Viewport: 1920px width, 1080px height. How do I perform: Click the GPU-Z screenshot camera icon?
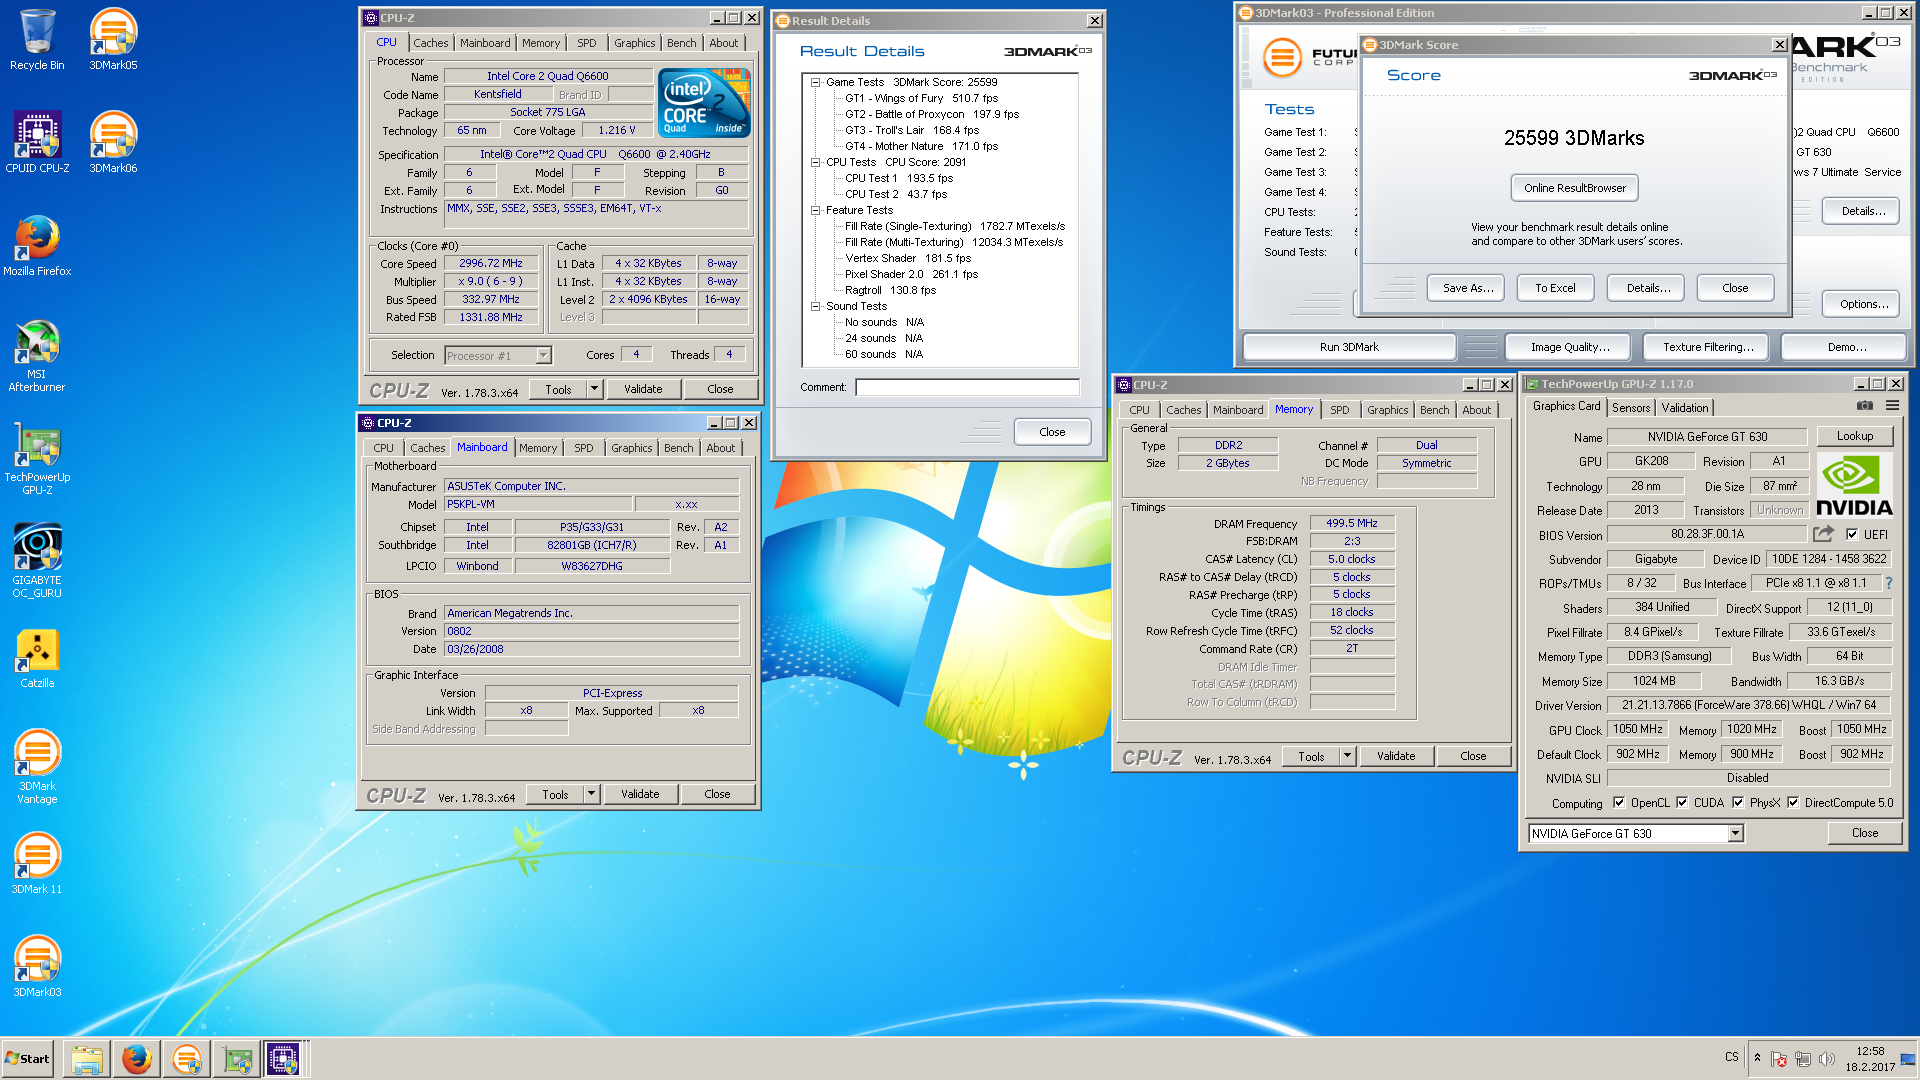[x=1865, y=406]
